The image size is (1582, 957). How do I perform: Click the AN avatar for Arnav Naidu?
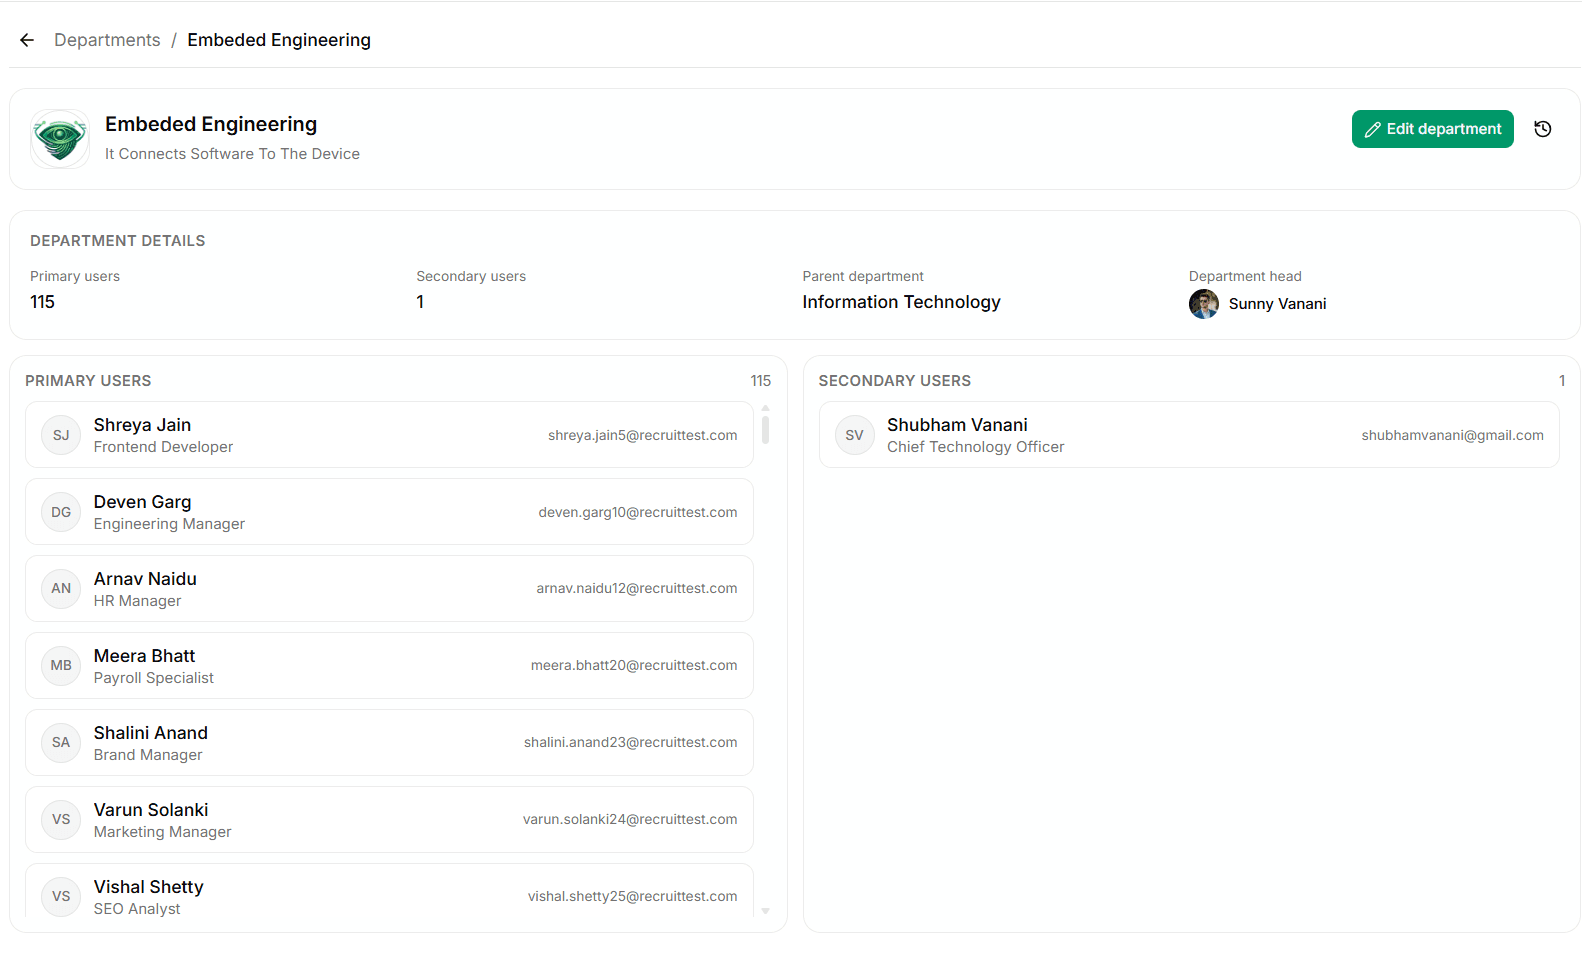tap(61, 588)
